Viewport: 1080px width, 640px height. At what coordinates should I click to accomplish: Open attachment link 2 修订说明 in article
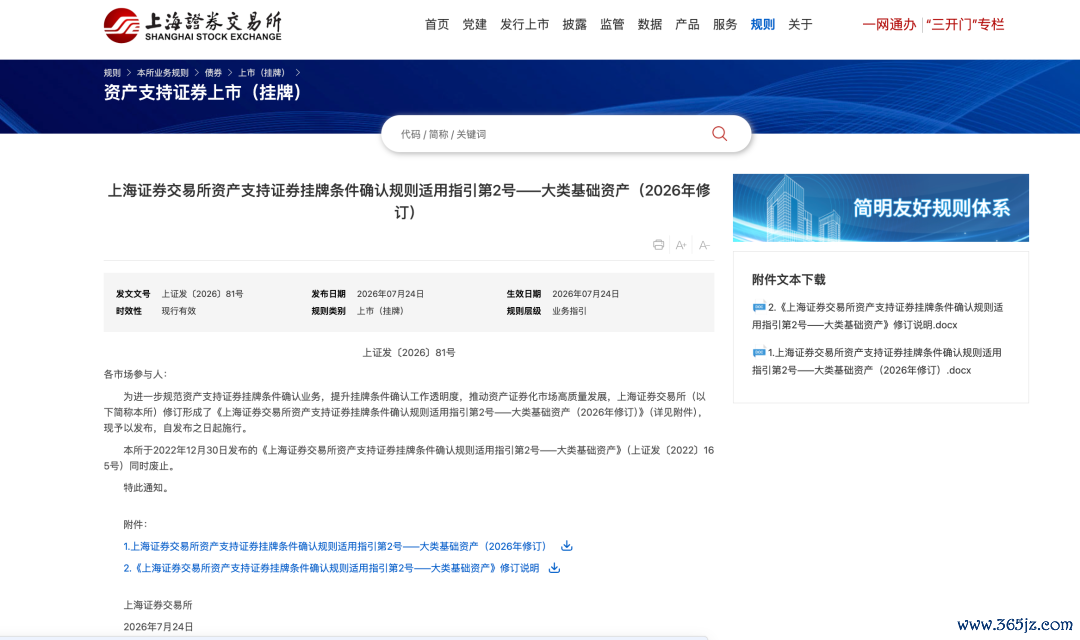[331, 568]
